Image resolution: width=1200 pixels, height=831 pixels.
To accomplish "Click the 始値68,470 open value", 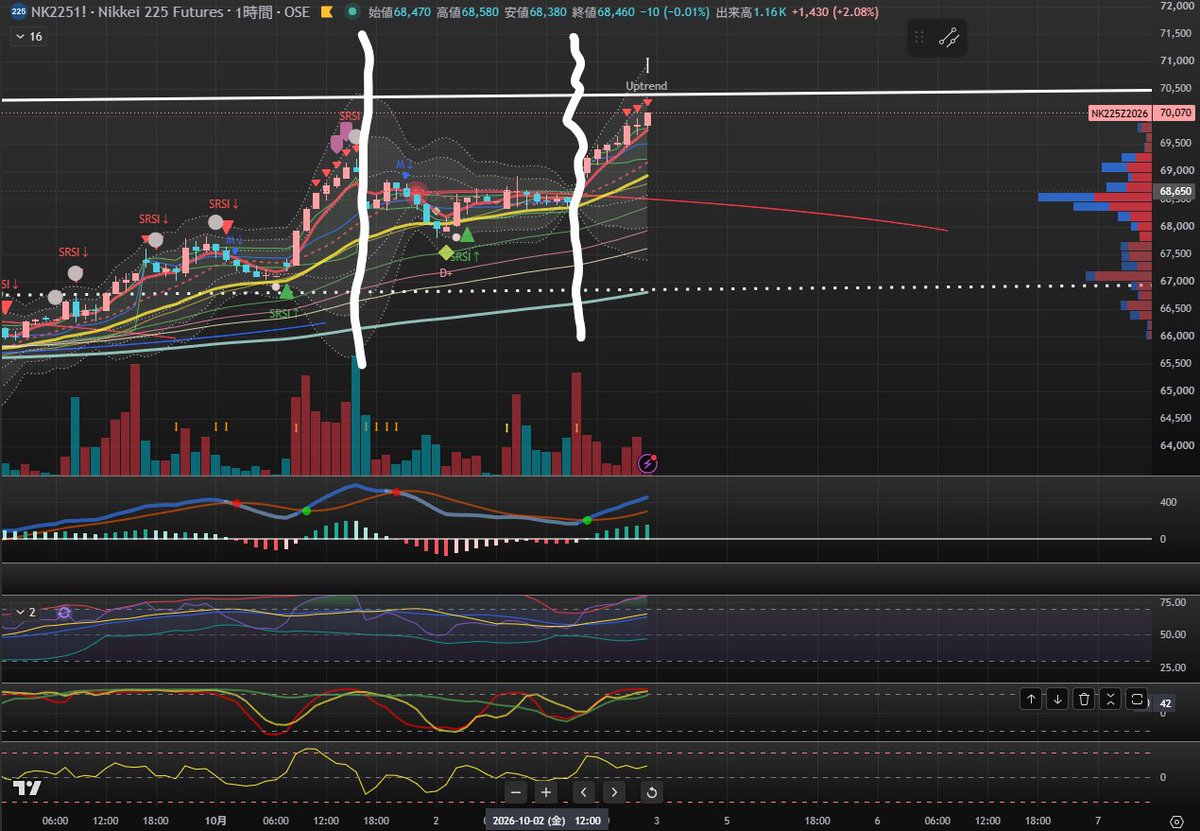I will point(401,10).
